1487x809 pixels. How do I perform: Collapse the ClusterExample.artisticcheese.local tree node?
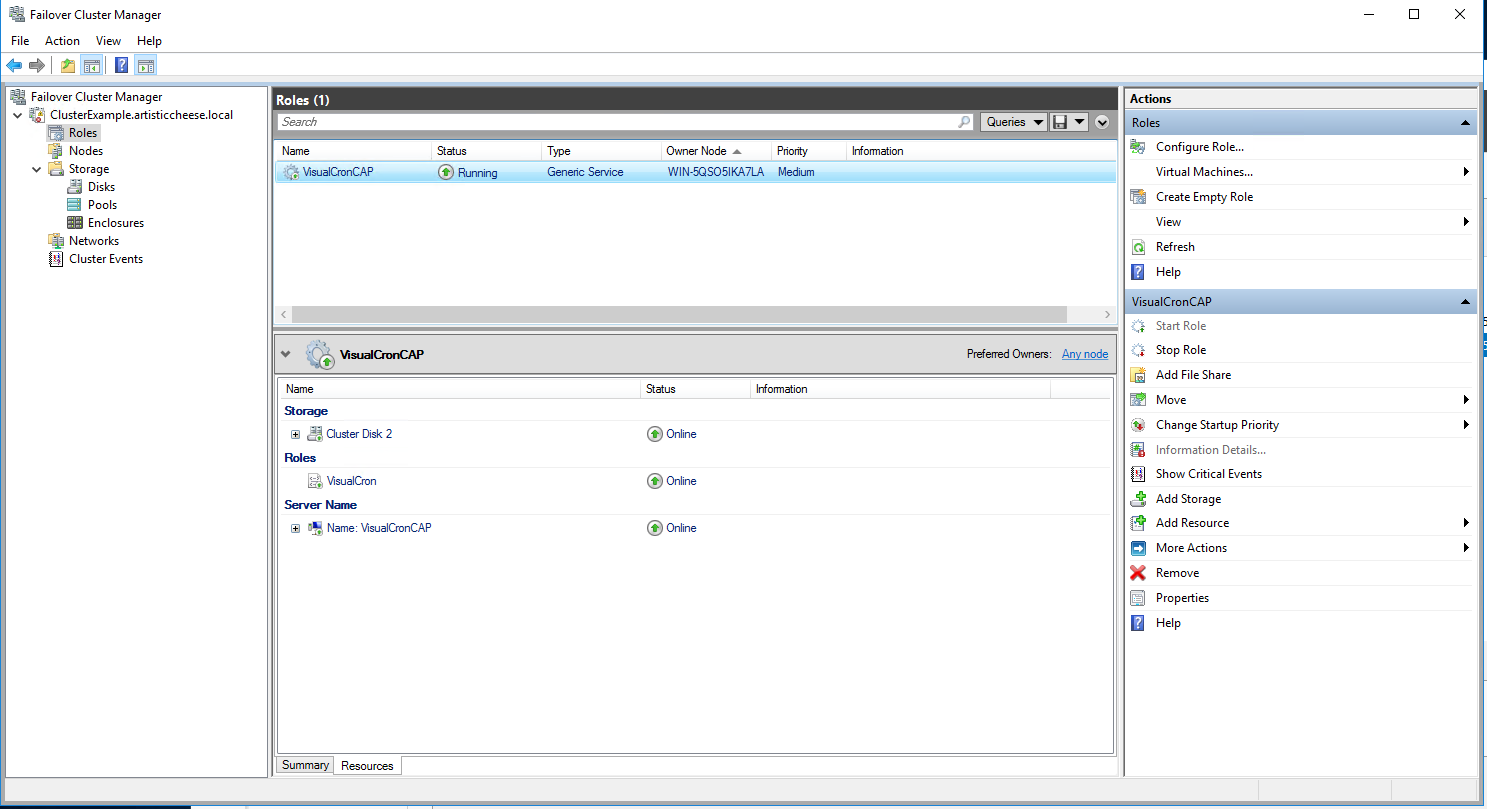click(x=17, y=115)
